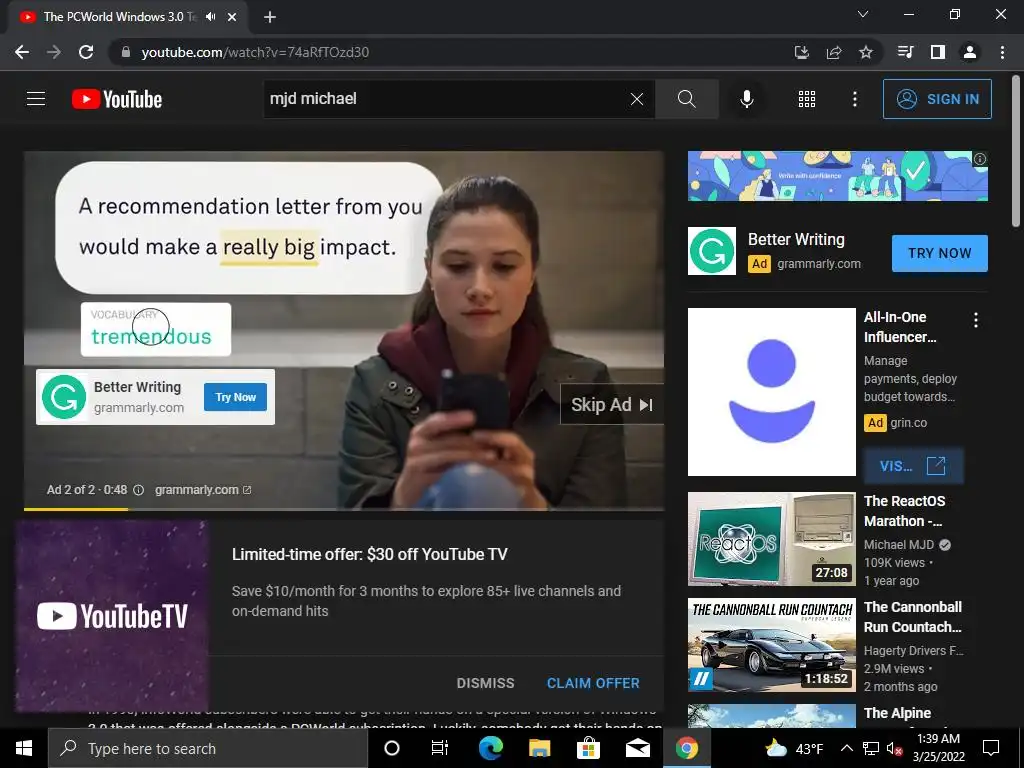Click the yellow ad progress bar
The width and height of the screenshot is (1024, 768).
[76, 509]
